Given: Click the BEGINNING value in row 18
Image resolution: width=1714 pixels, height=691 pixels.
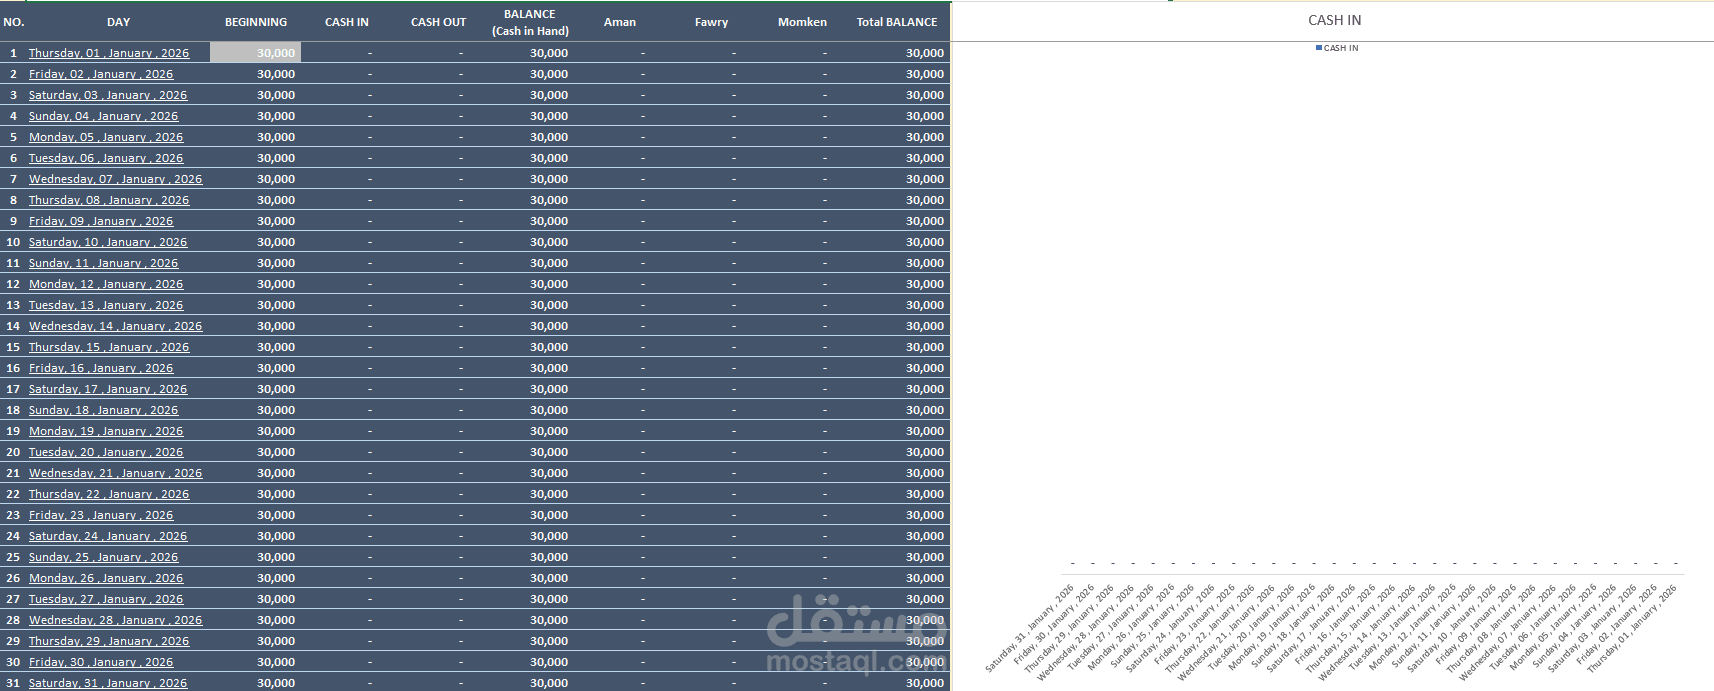Looking at the screenshot, I should (x=276, y=410).
